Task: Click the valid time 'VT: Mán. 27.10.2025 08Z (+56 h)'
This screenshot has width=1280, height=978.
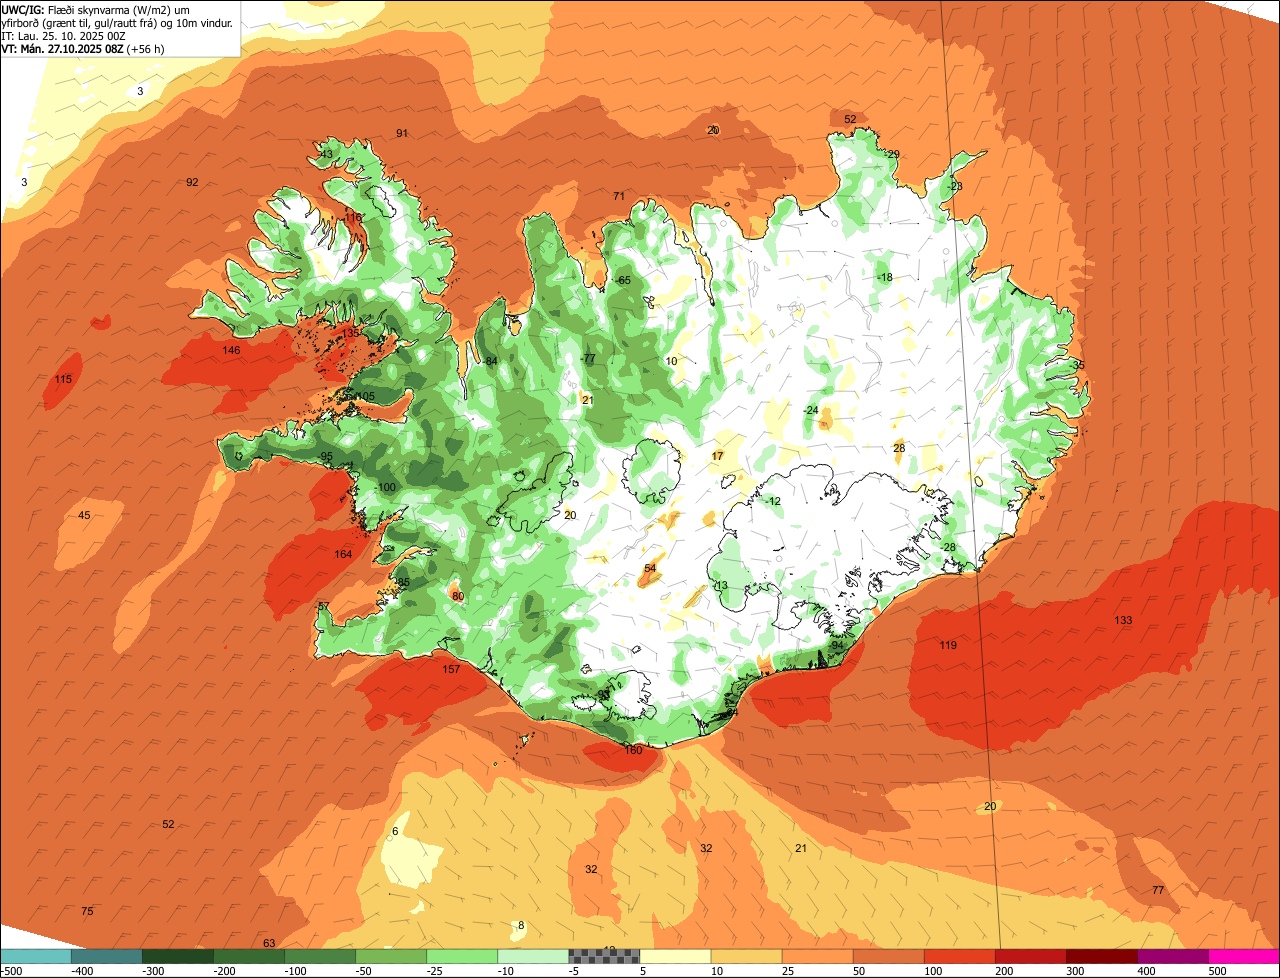Action: tap(83, 48)
